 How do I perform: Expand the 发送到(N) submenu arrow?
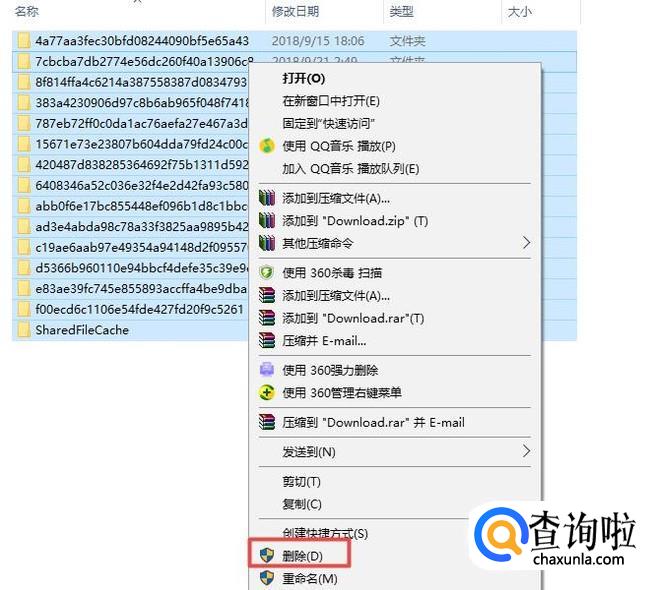click(526, 451)
